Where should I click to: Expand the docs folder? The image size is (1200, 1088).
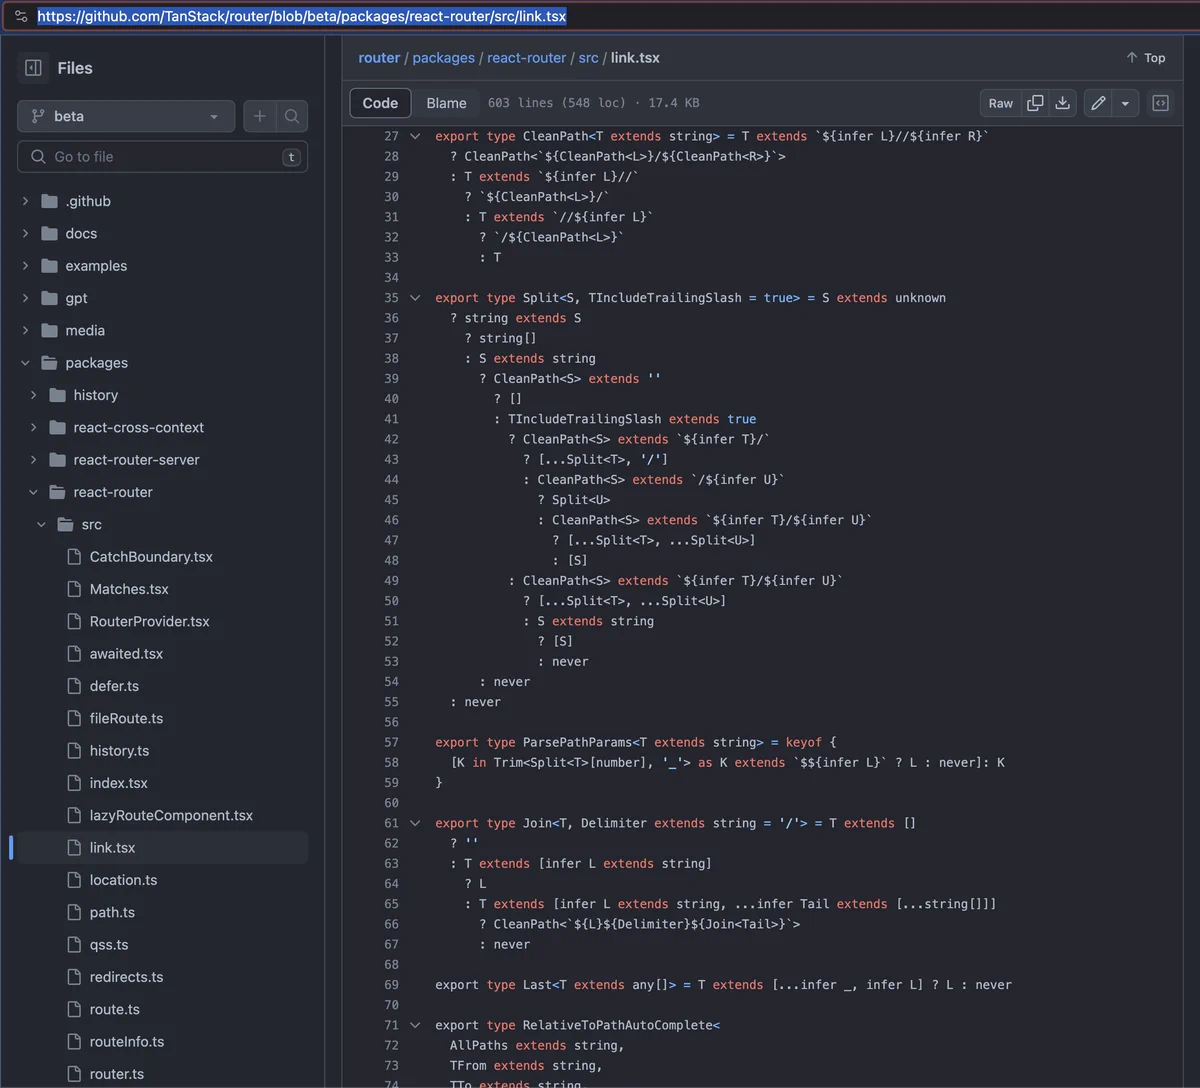tap(26, 233)
